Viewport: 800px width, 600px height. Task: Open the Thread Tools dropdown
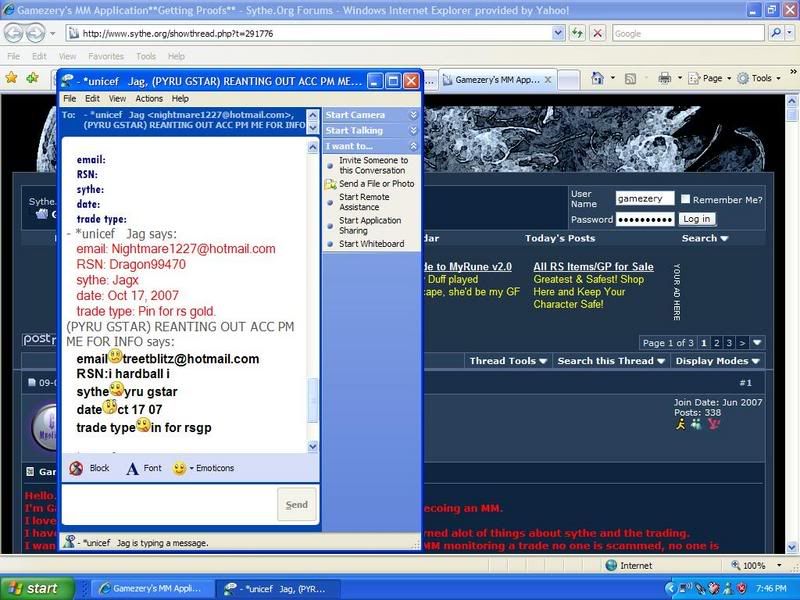coord(508,361)
